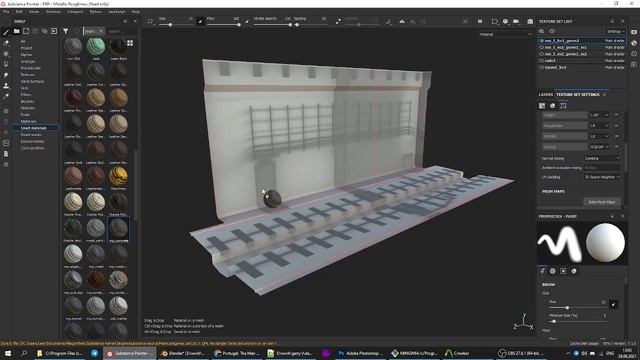Image resolution: width=640 pixels, height=360 pixels.
Task: Select Smart masks shelf category
Action: pyautogui.click(x=31, y=135)
